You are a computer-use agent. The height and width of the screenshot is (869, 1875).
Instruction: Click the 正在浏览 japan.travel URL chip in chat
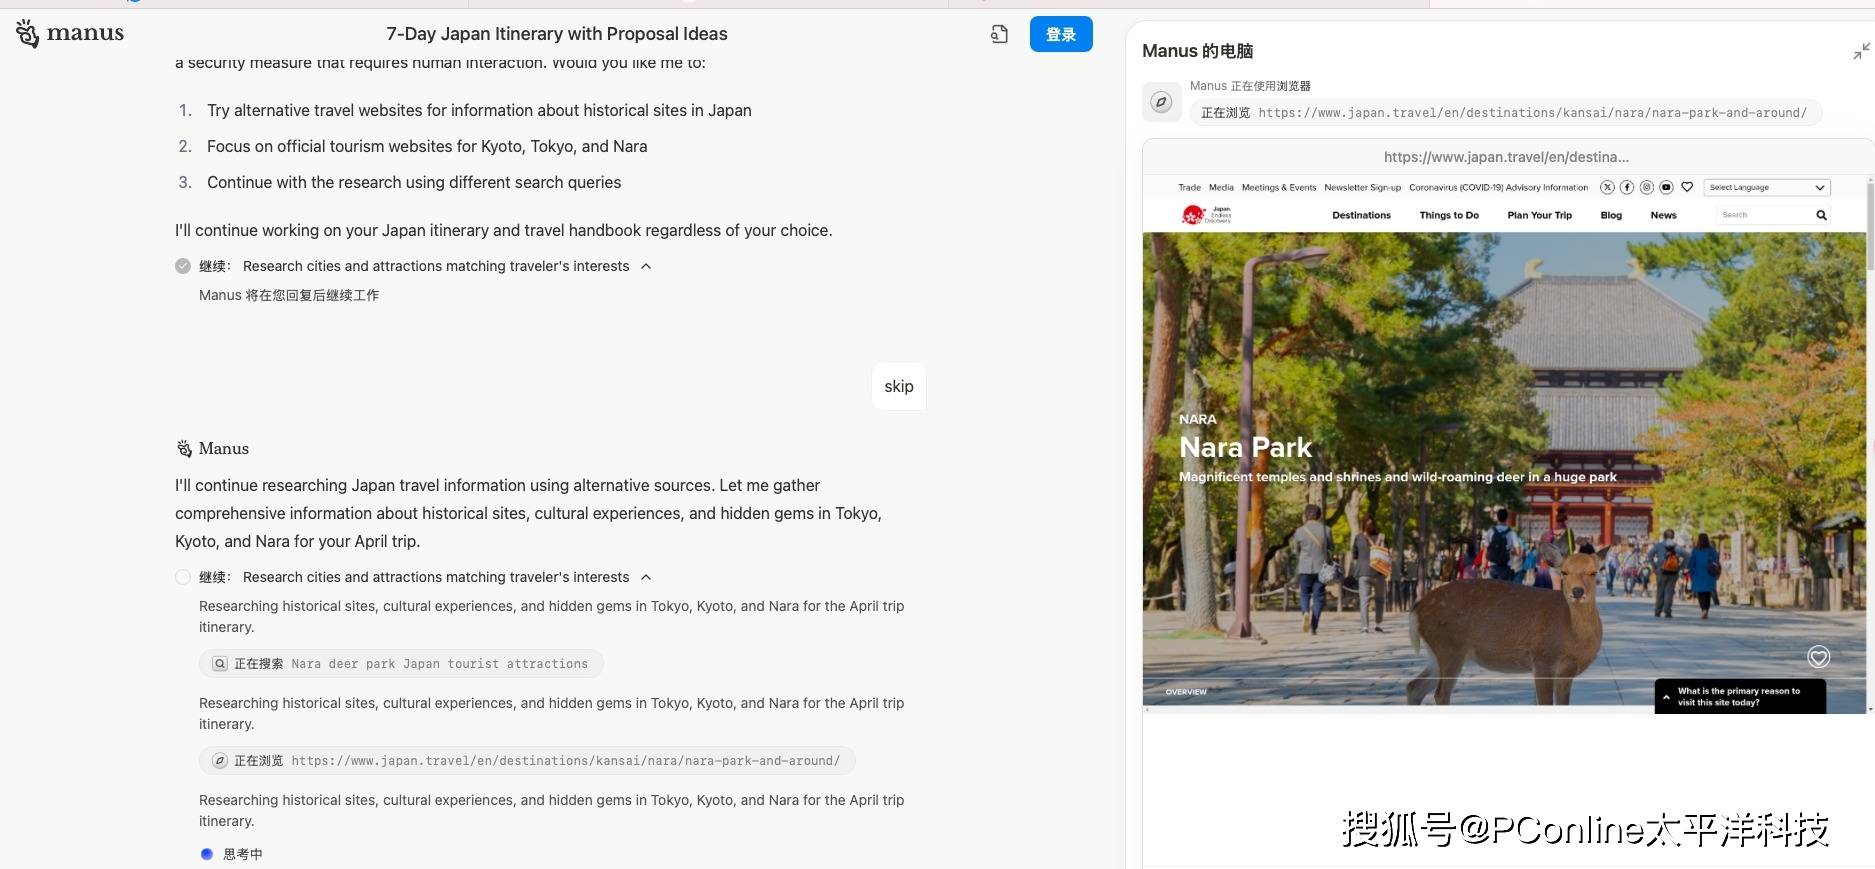(x=527, y=761)
